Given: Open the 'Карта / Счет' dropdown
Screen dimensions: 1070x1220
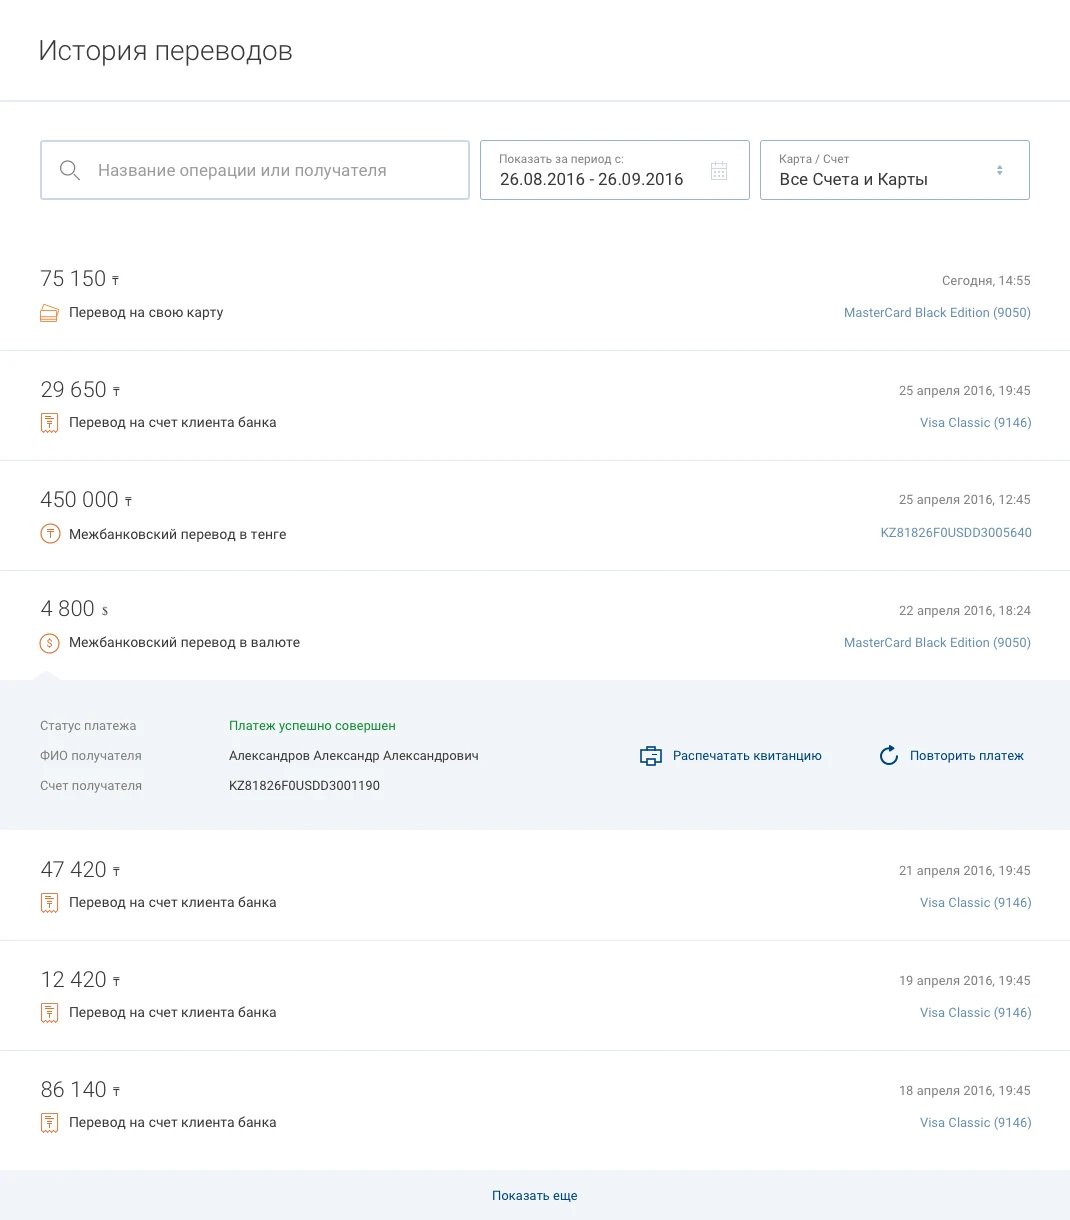Looking at the screenshot, I should point(894,171).
